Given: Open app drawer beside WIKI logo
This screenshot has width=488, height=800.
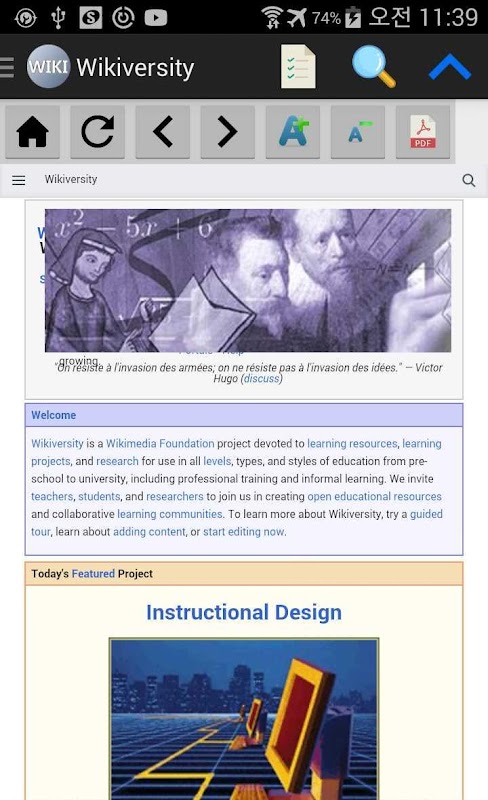Looking at the screenshot, I should coord(7,67).
